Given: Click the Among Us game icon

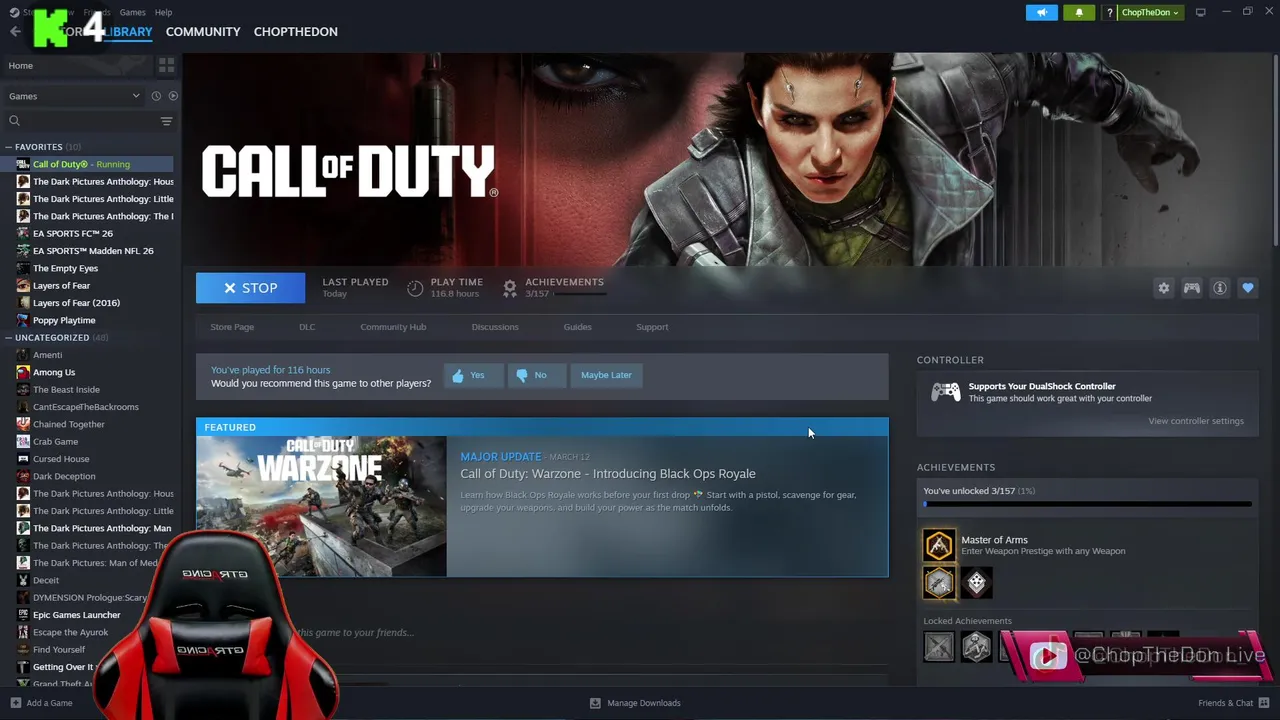Looking at the screenshot, I should point(23,372).
